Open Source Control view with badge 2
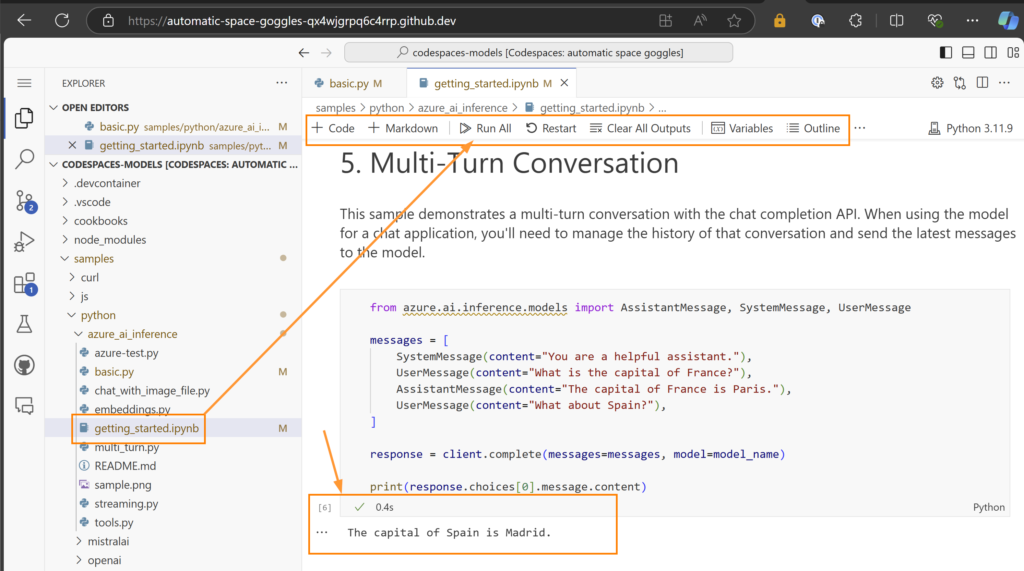 tap(25, 201)
